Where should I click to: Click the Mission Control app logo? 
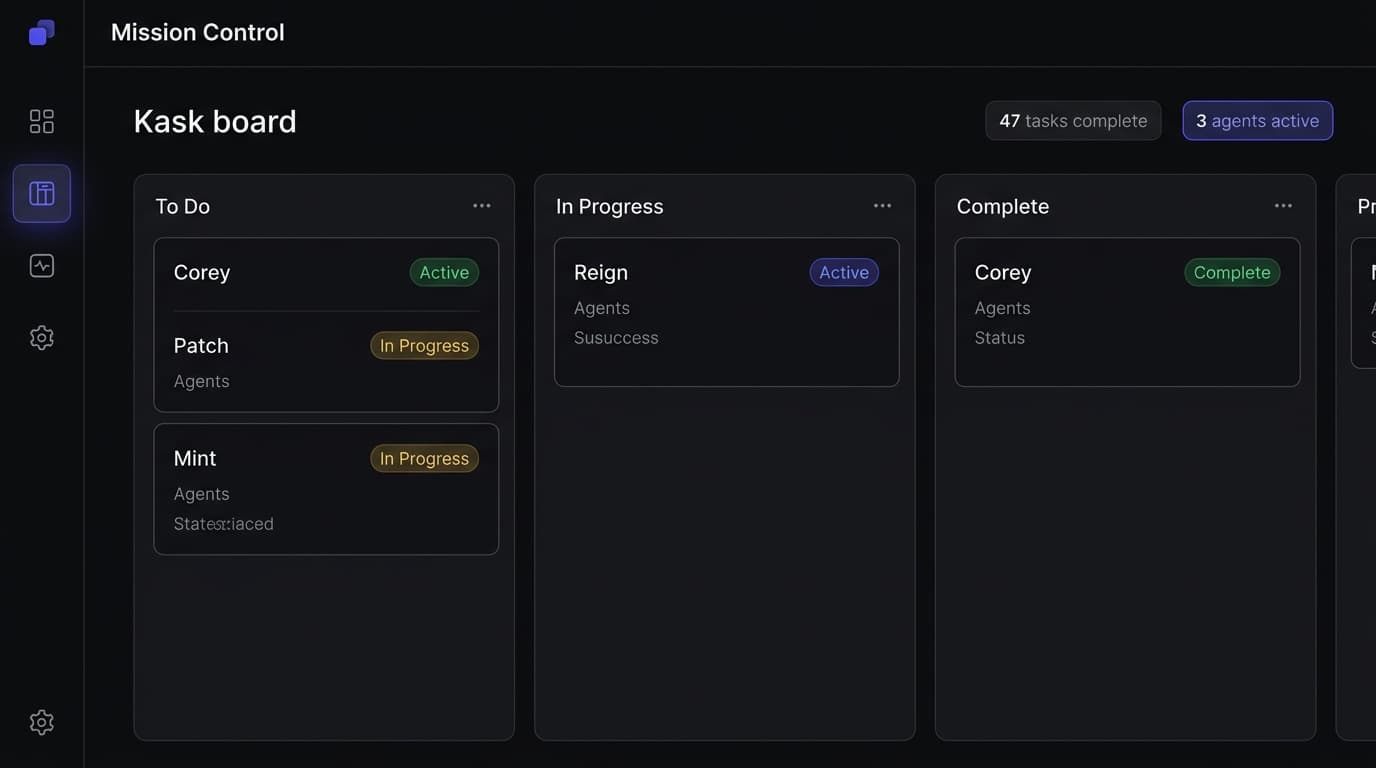(41, 33)
